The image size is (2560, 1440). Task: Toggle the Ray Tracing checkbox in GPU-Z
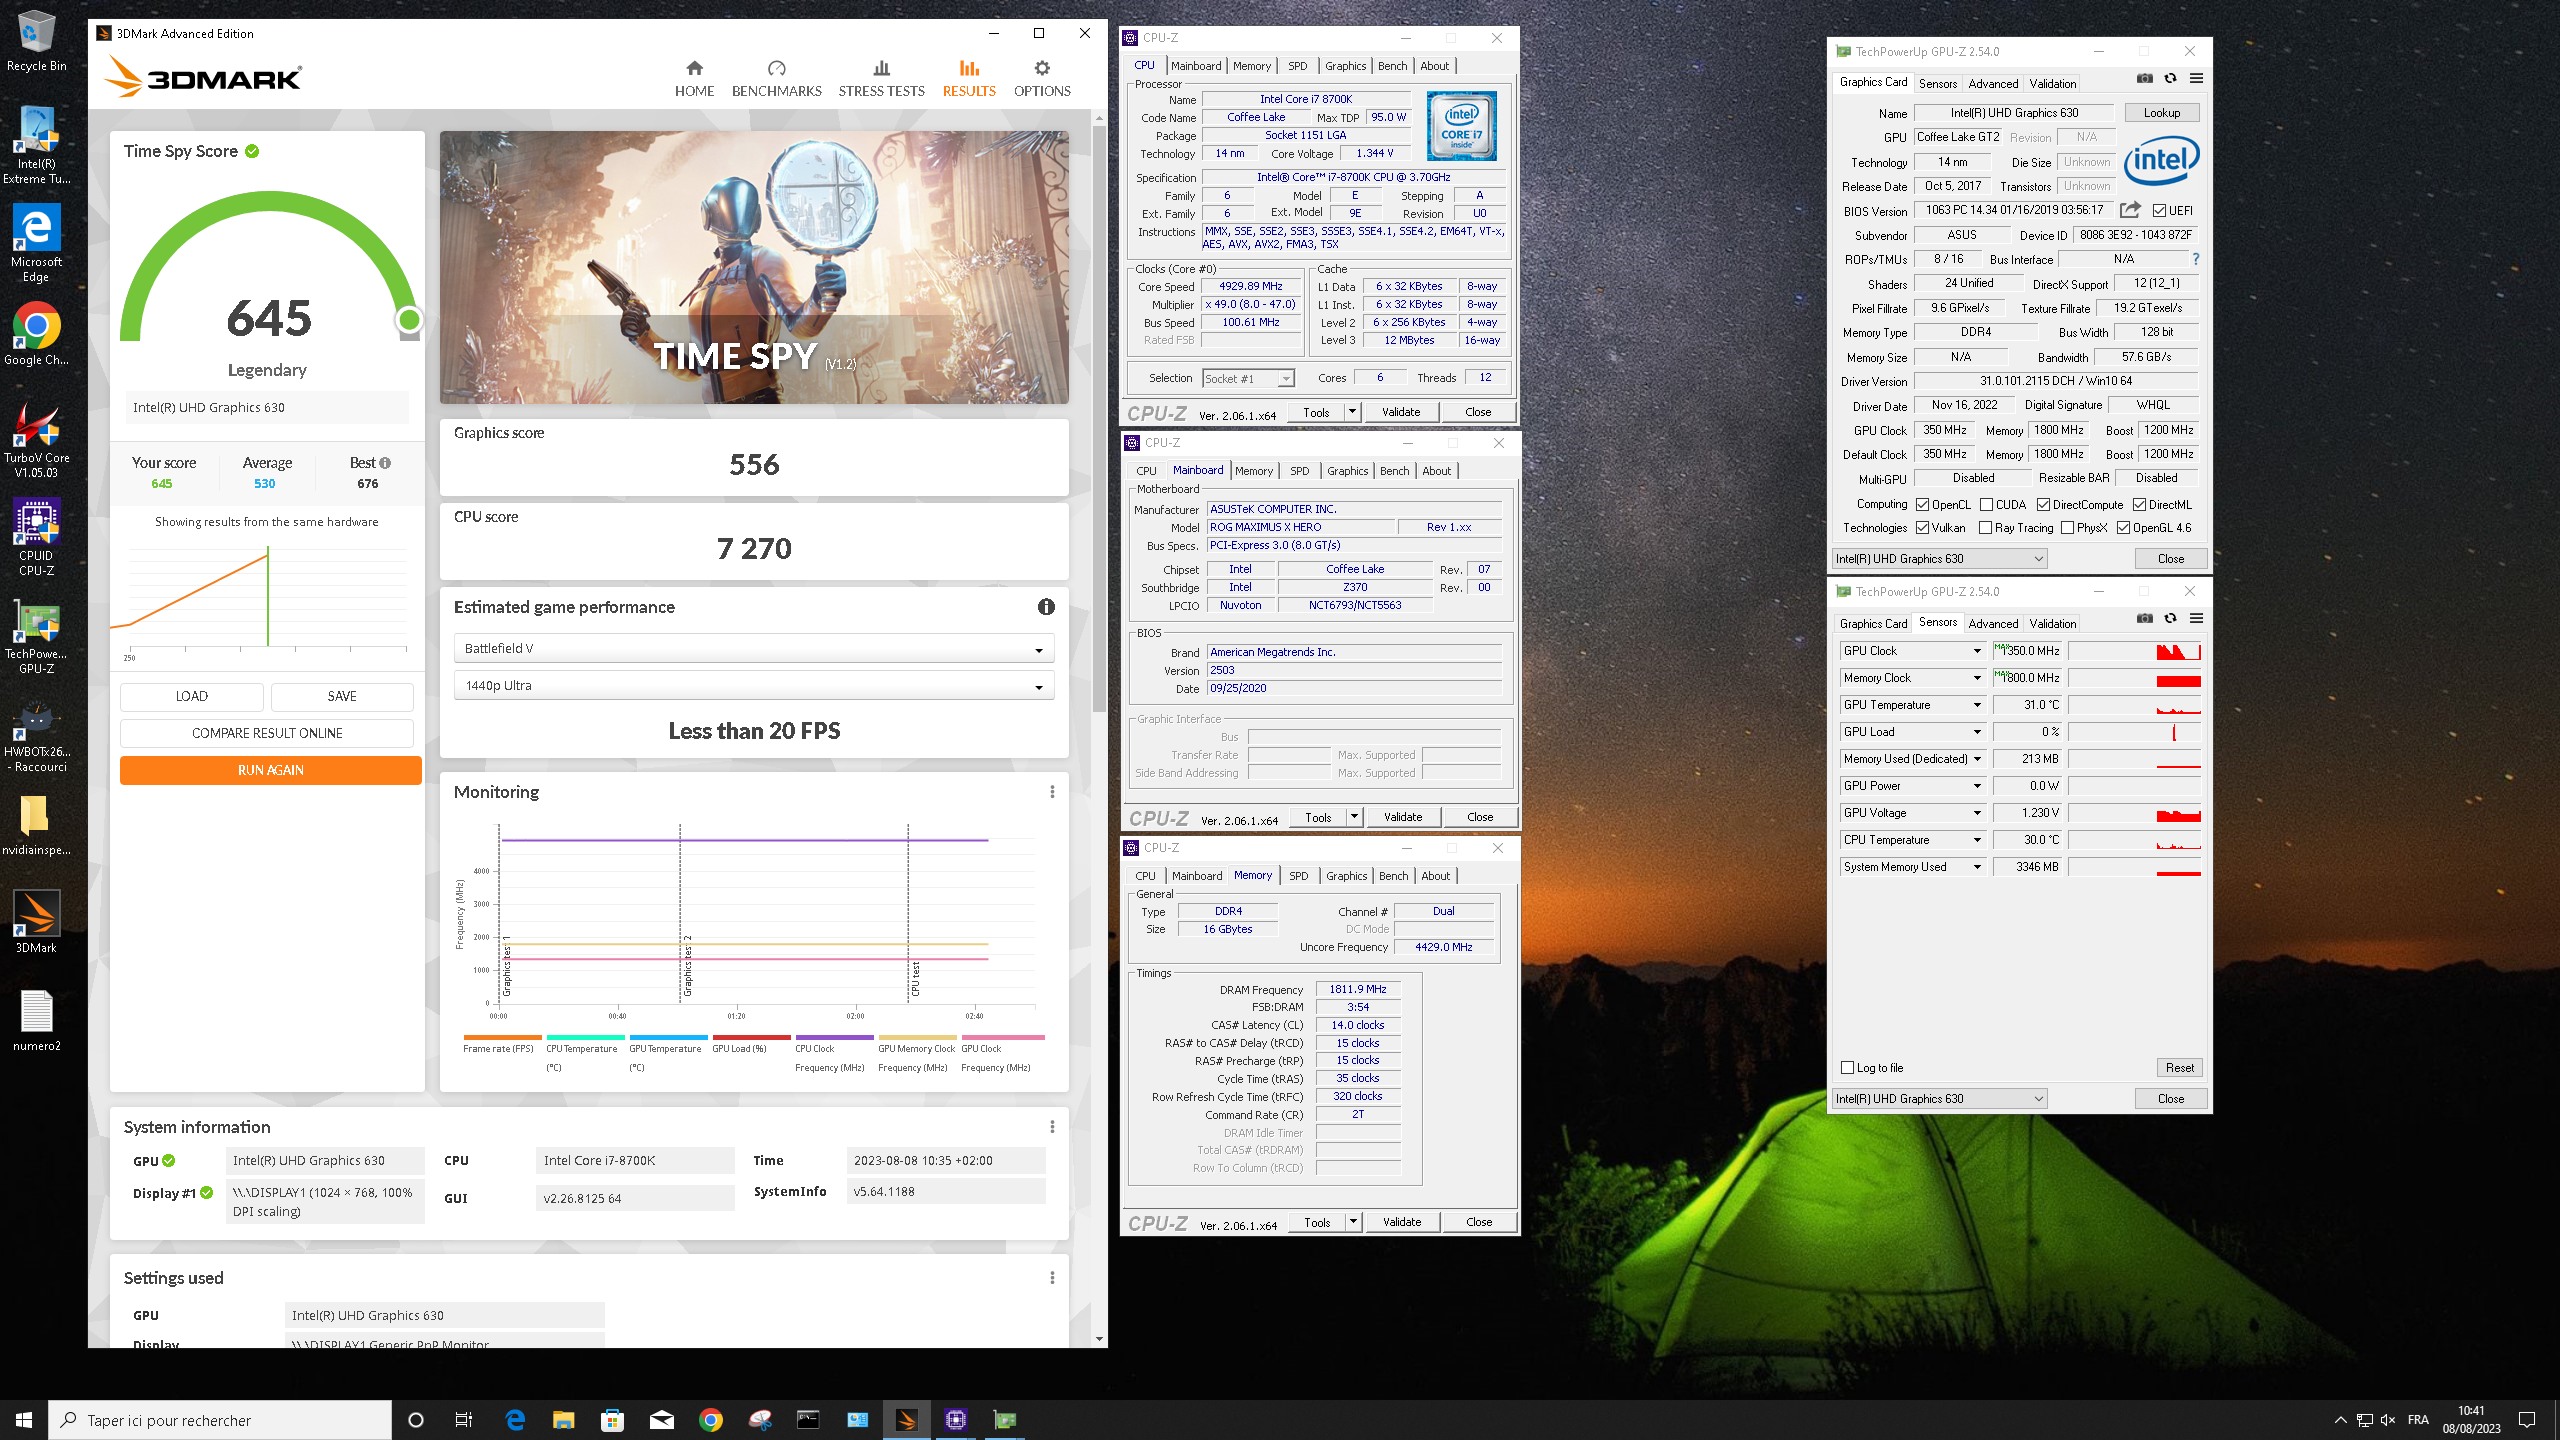pyautogui.click(x=1985, y=528)
